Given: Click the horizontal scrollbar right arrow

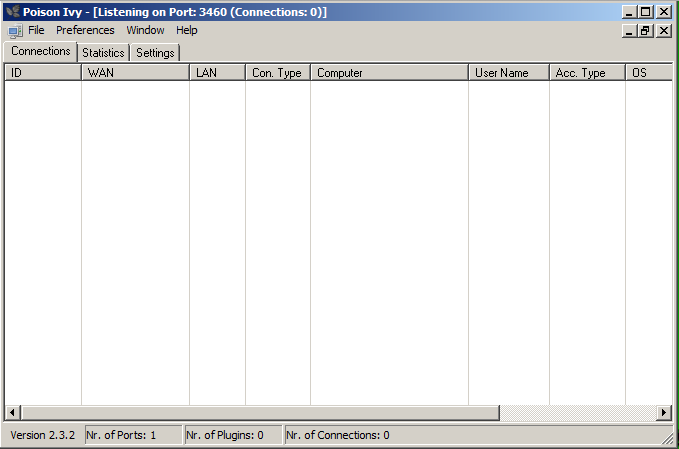Looking at the screenshot, I should click(664, 413).
